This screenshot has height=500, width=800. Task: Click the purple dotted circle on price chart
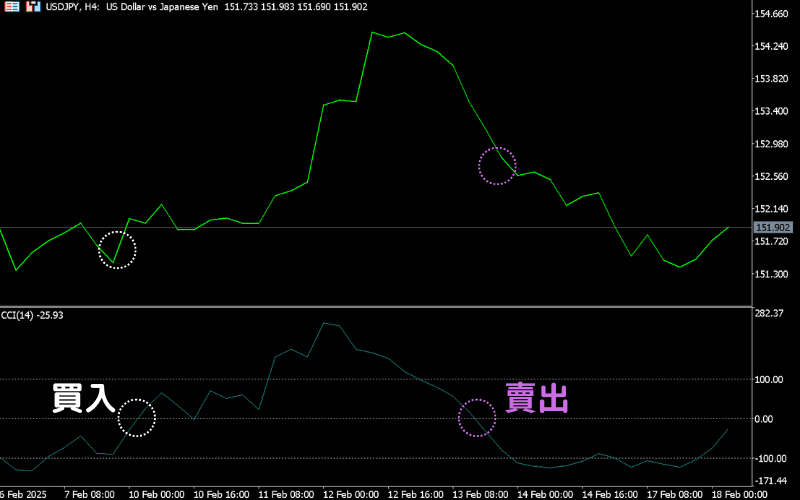(x=497, y=166)
